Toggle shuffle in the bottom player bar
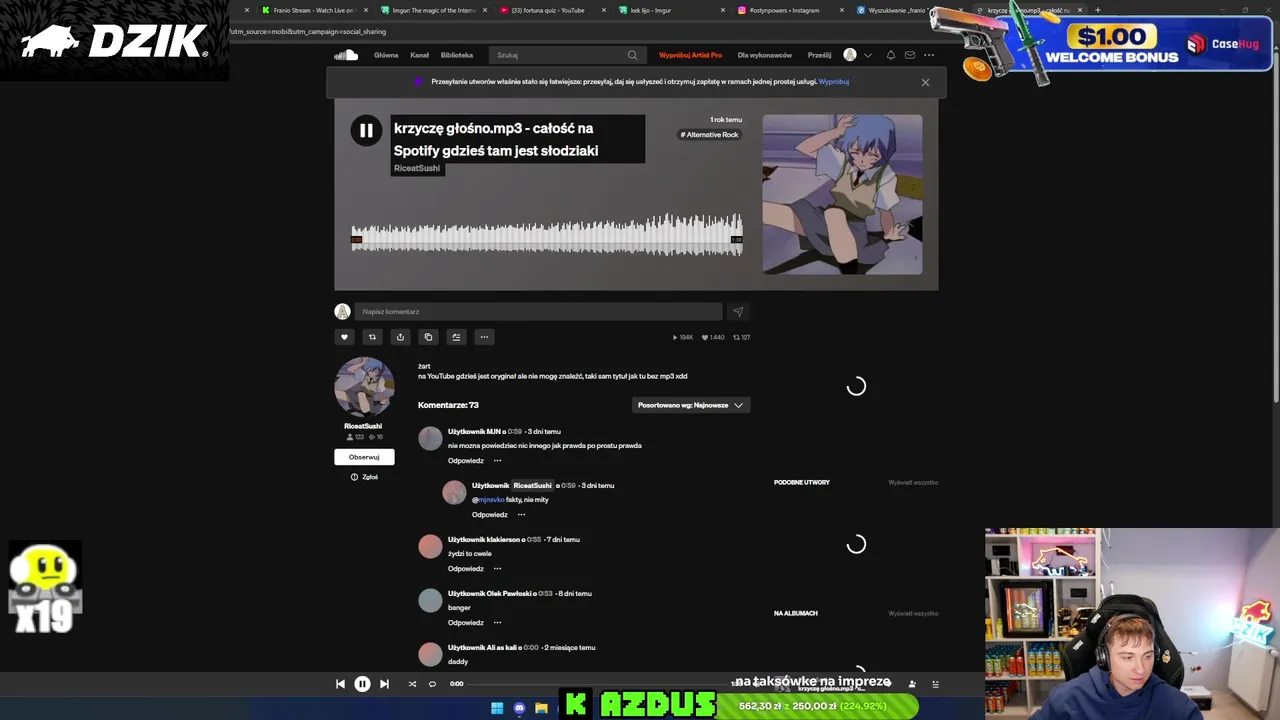The width and height of the screenshot is (1280, 720). point(412,684)
